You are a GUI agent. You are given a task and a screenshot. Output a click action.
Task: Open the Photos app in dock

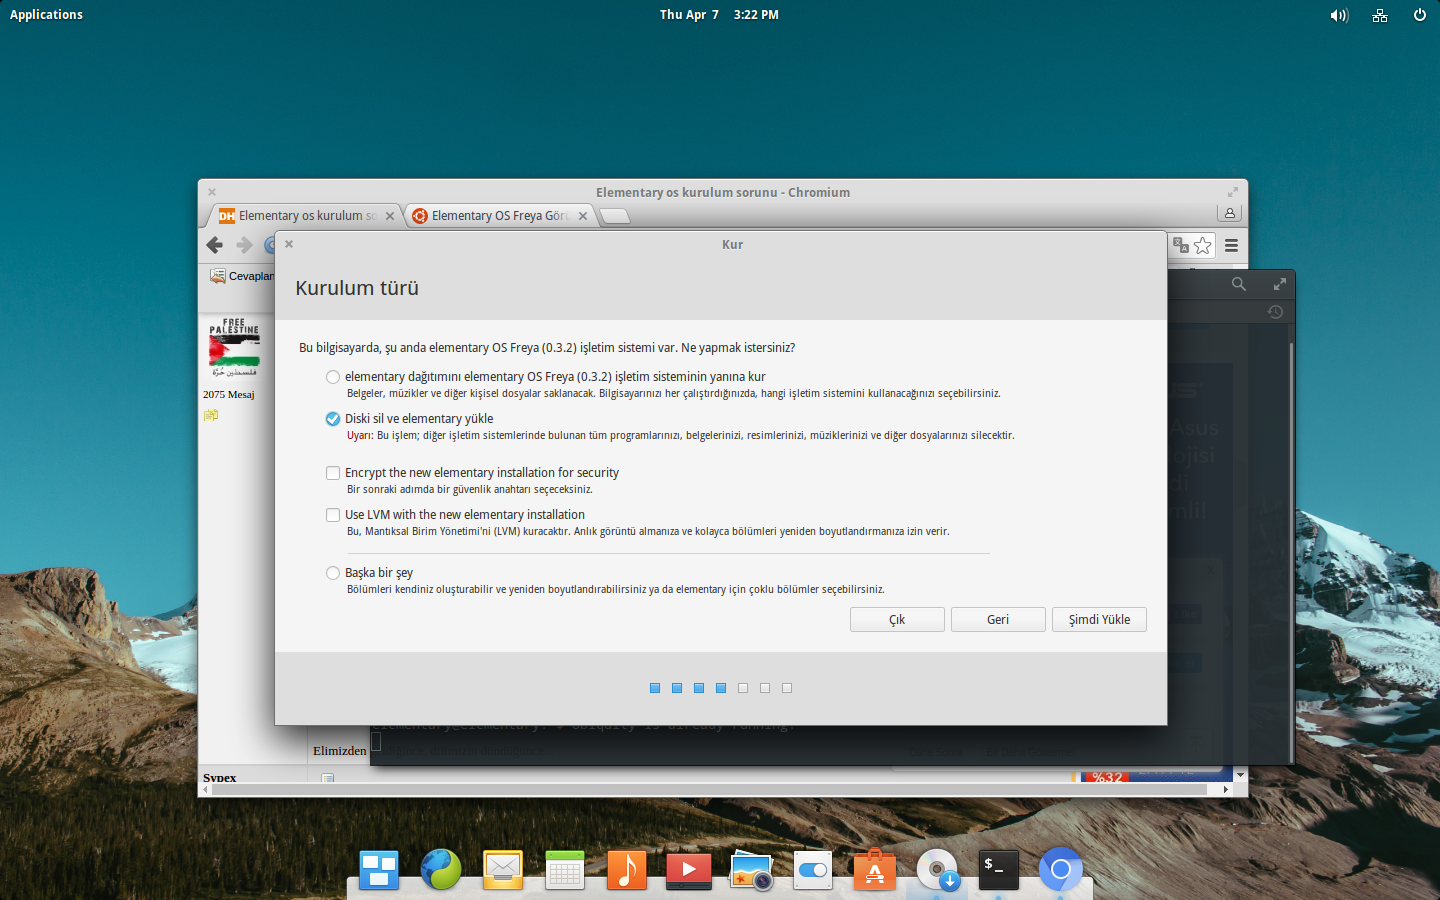[751, 870]
